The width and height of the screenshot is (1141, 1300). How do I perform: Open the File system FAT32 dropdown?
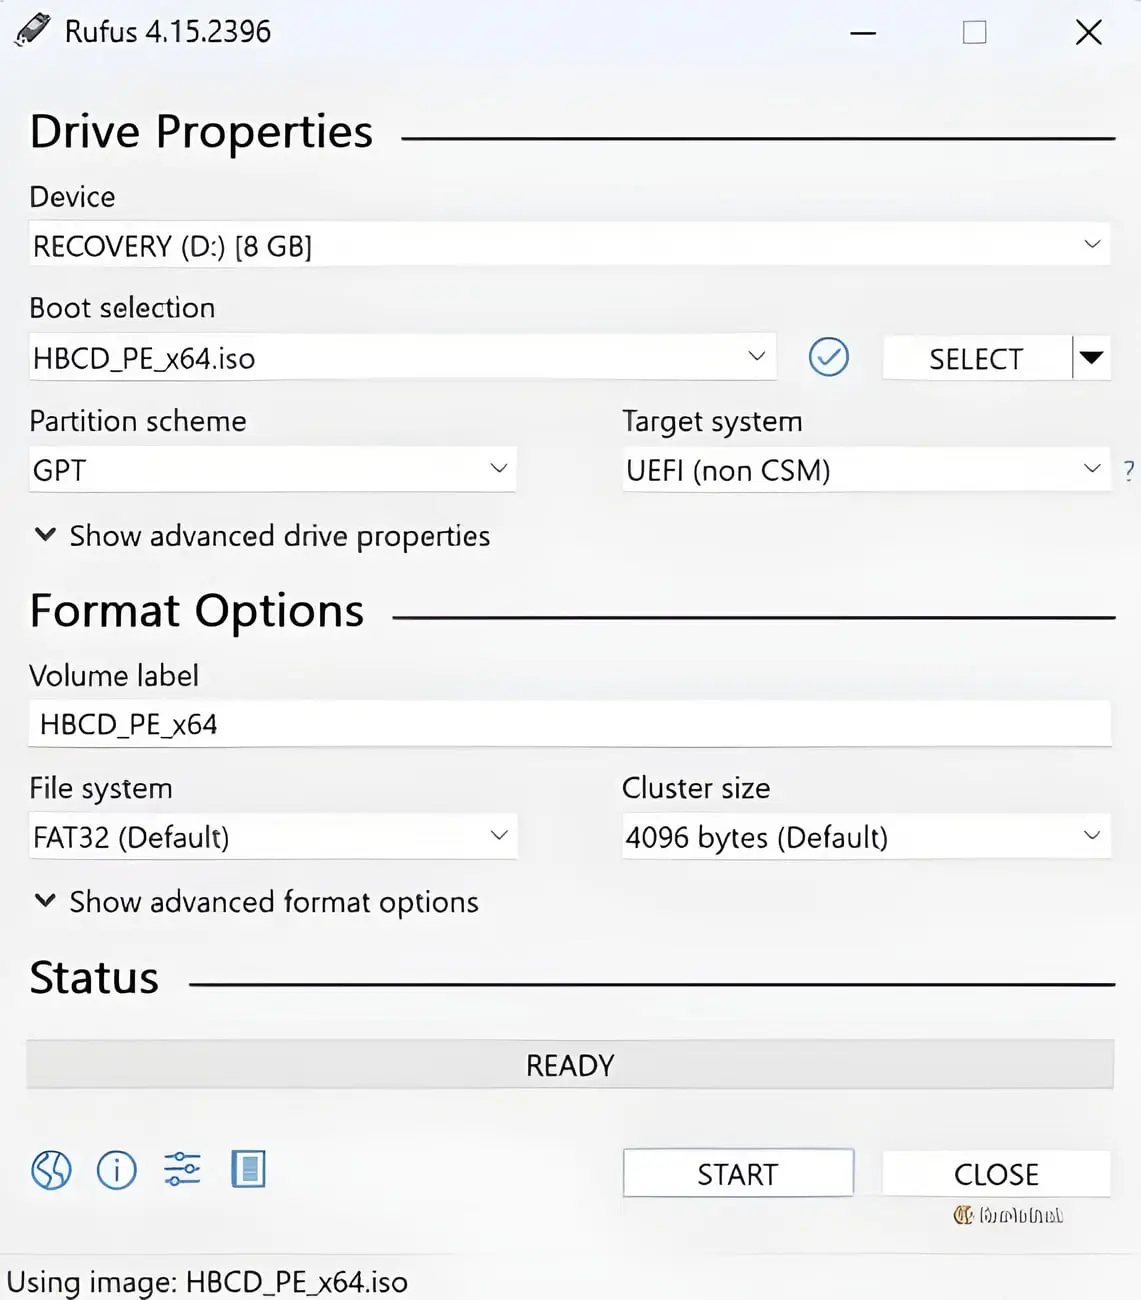point(272,836)
